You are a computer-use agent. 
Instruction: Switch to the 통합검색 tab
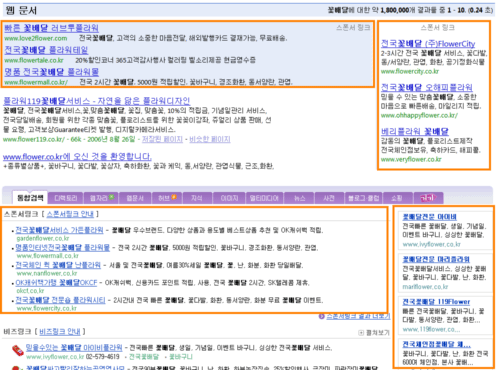[x=30, y=198]
